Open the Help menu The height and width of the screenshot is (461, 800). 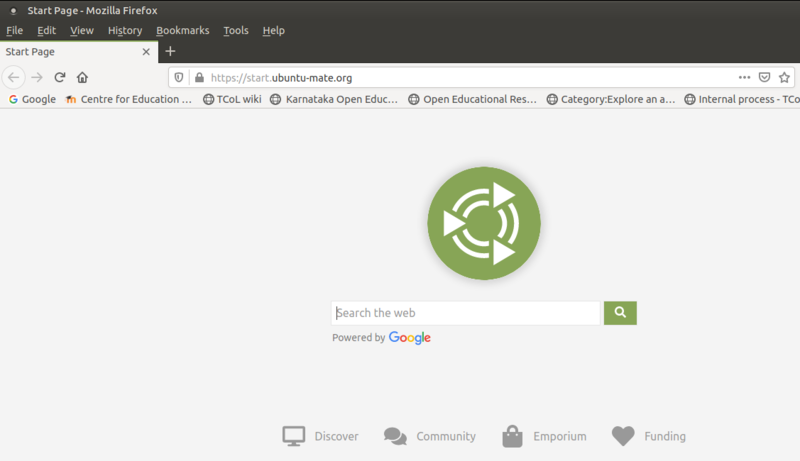pos(273,31)
